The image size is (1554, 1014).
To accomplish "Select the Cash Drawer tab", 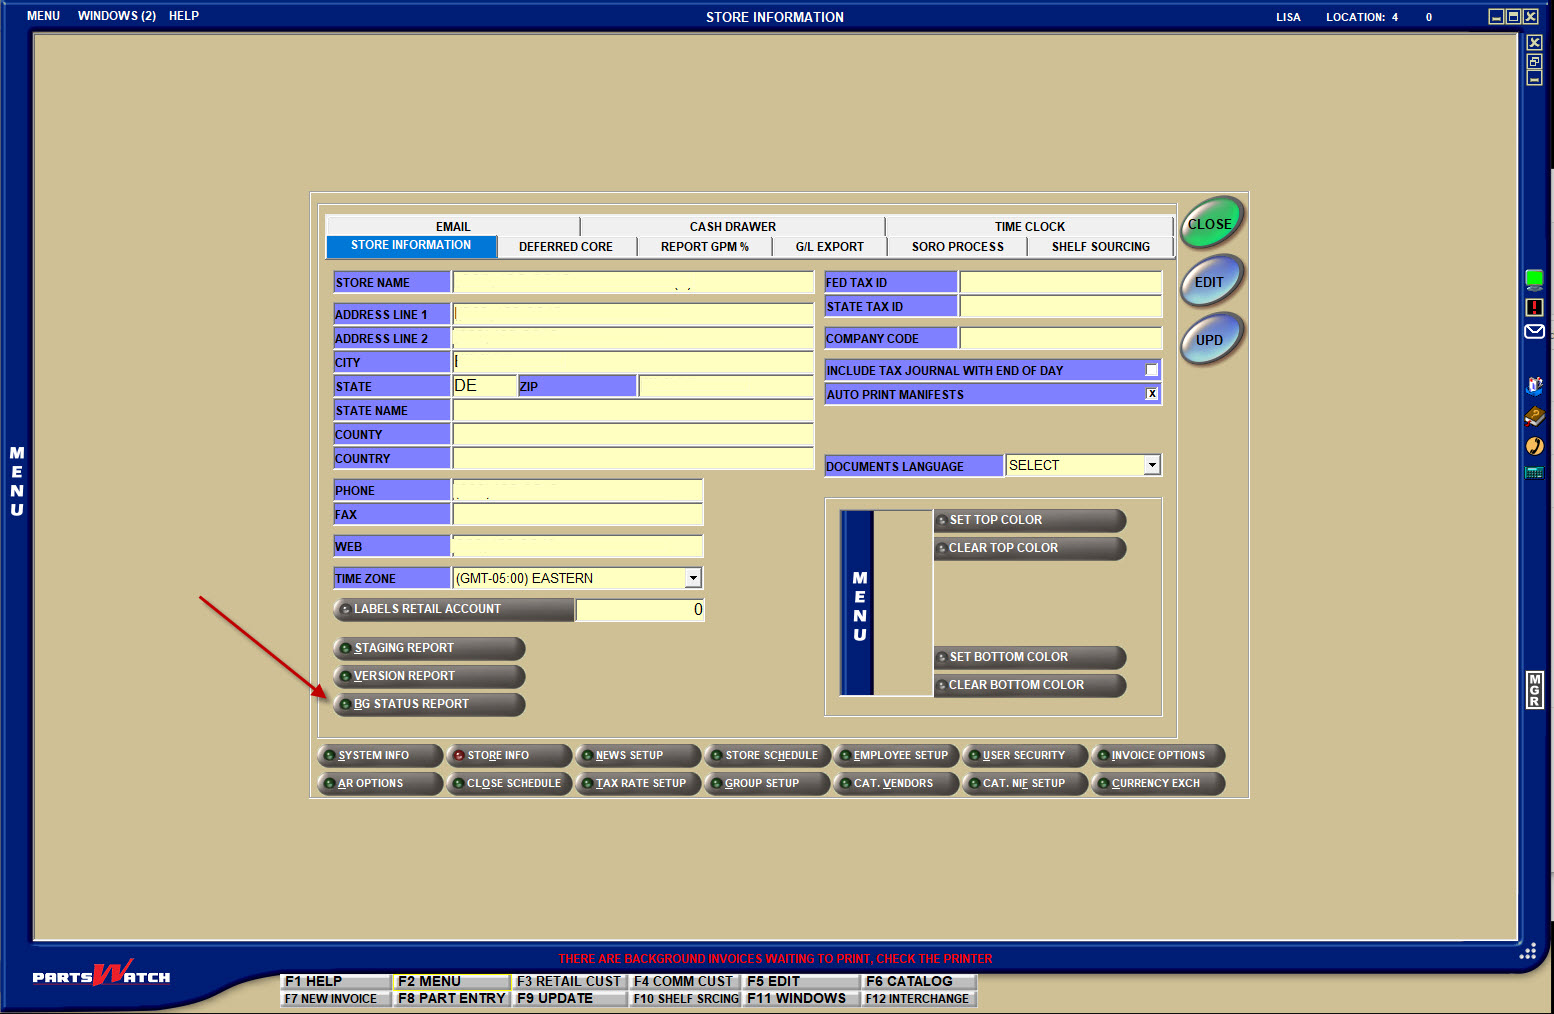I will point(732,227).
